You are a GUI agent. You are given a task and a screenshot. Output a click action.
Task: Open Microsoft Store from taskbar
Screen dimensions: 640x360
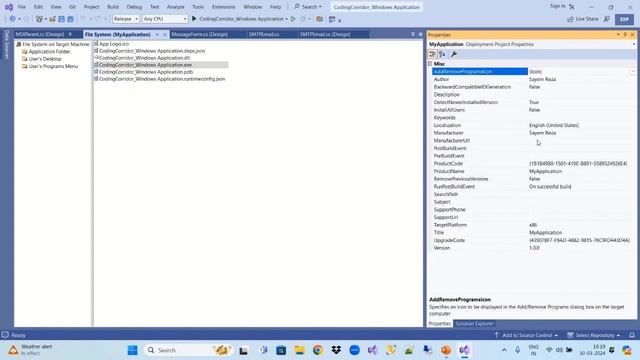pos(281,350)
